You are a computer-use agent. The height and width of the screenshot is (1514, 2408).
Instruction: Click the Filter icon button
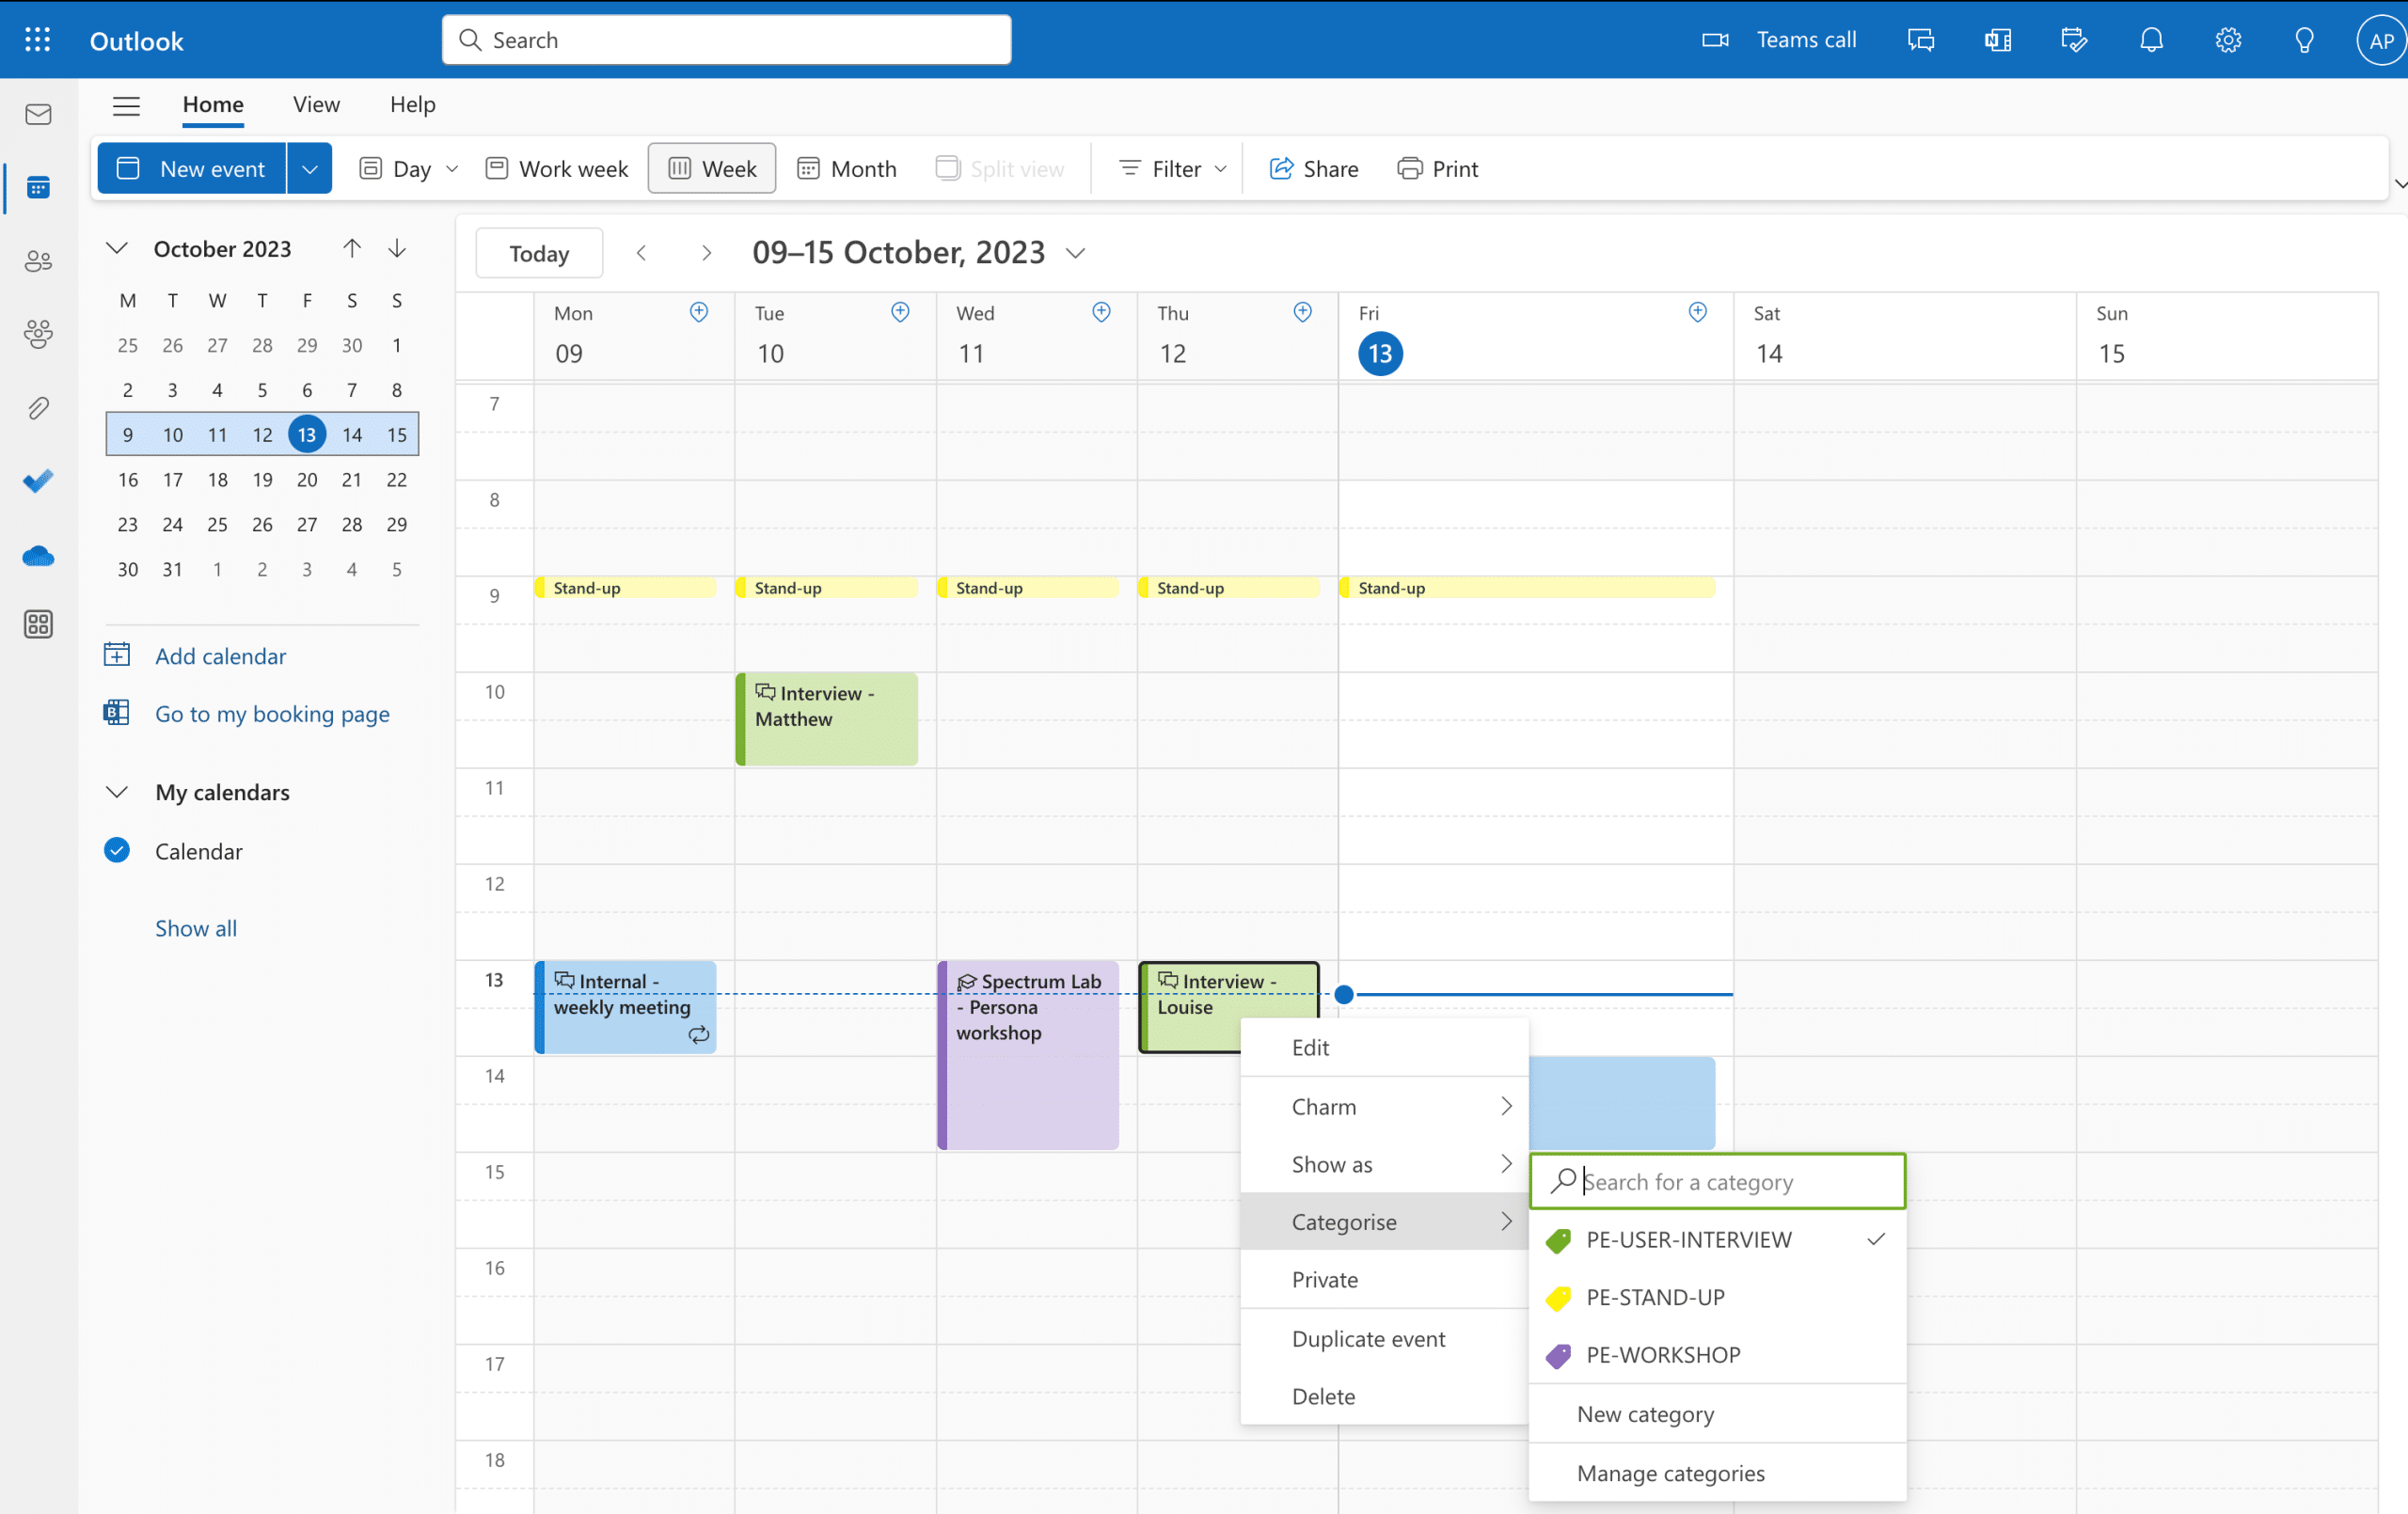click(1129, 167)
